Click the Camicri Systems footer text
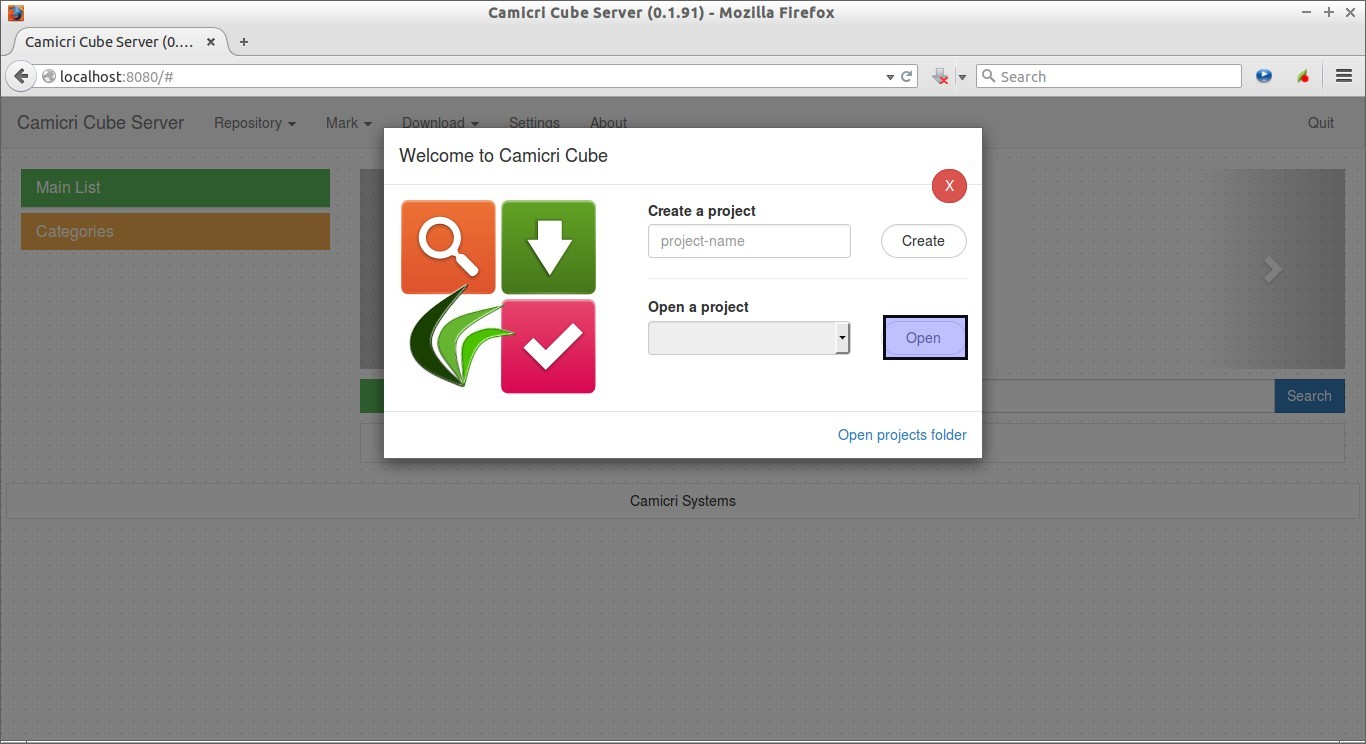This screenshot has height=744, width=1366. [683, 501]
